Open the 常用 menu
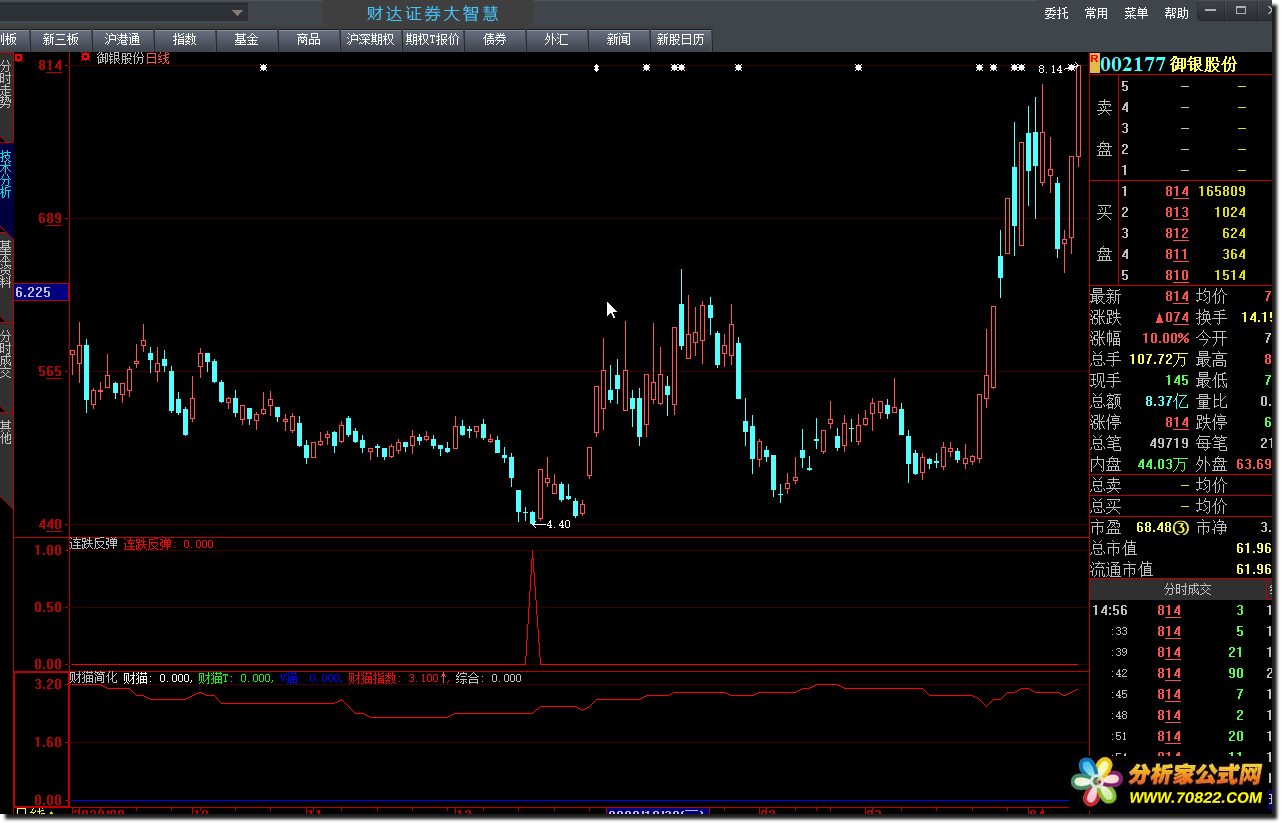Screen dimensions: 1282x823 click(1096, 13)
